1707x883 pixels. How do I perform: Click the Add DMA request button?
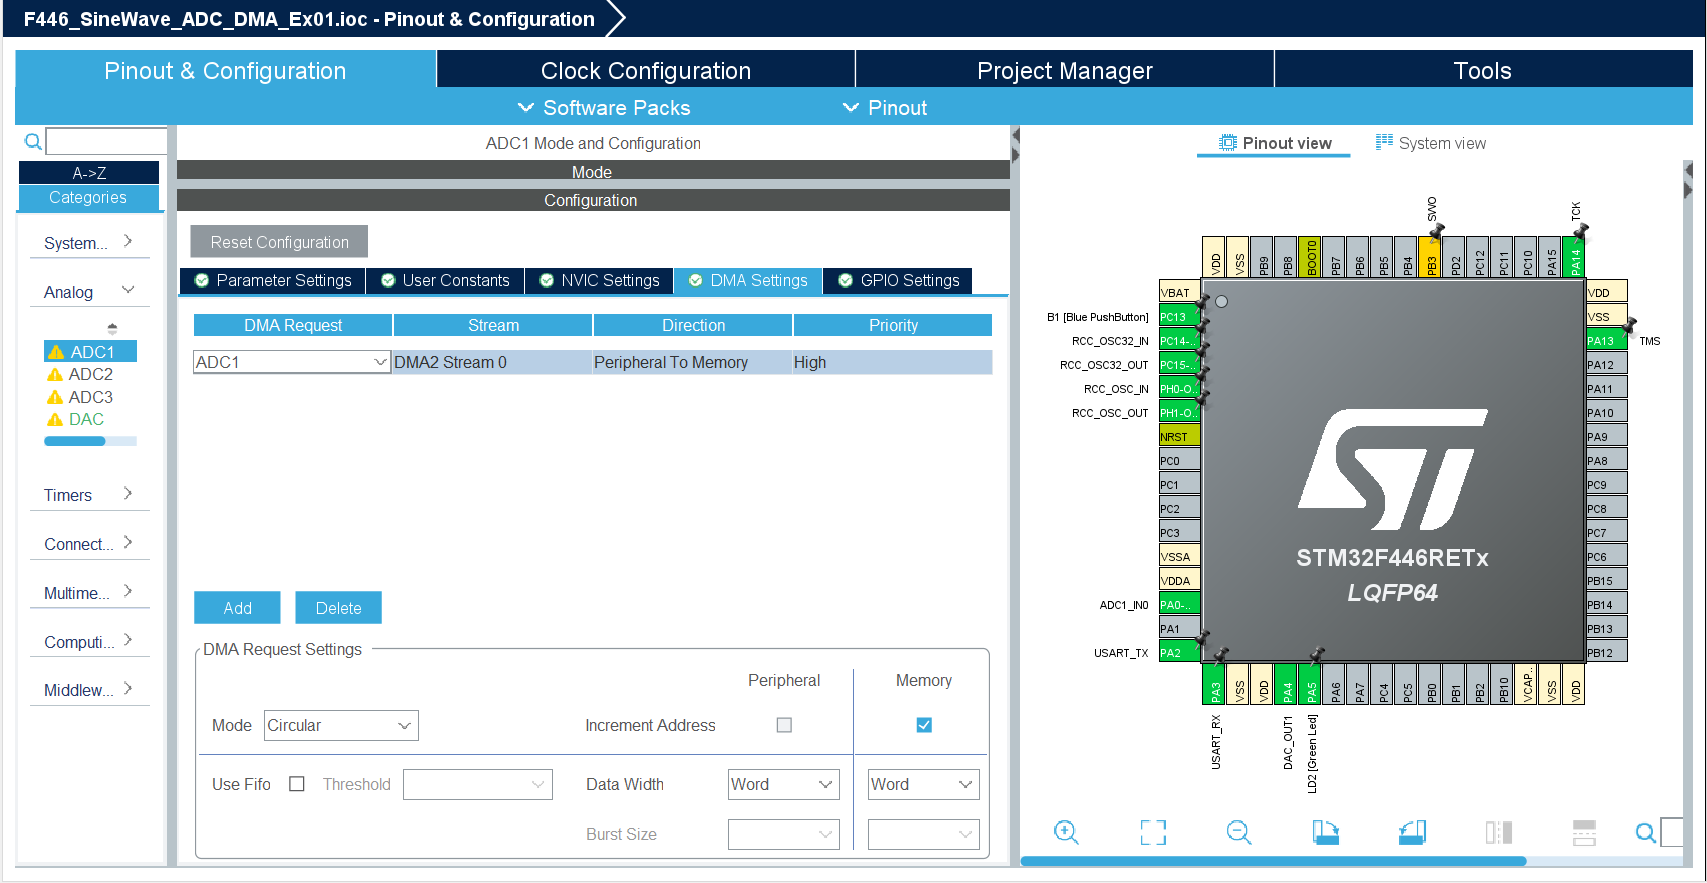(x=237, y=608)
